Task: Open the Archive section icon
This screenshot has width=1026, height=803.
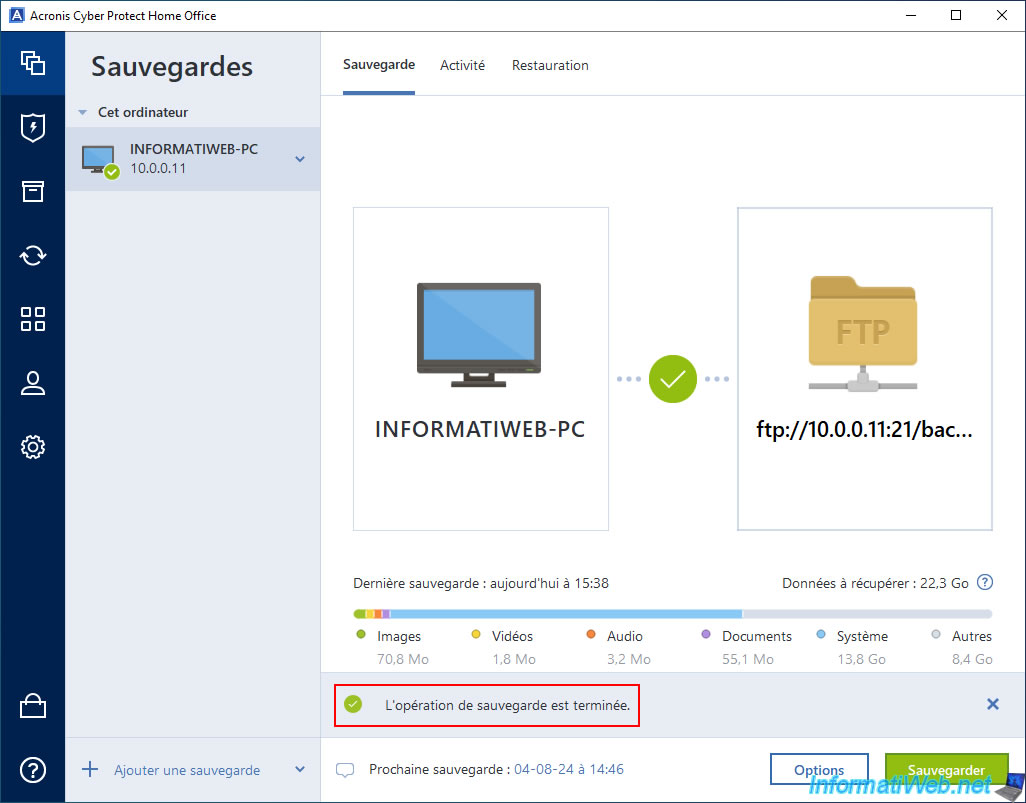Action: click(33, 191)
